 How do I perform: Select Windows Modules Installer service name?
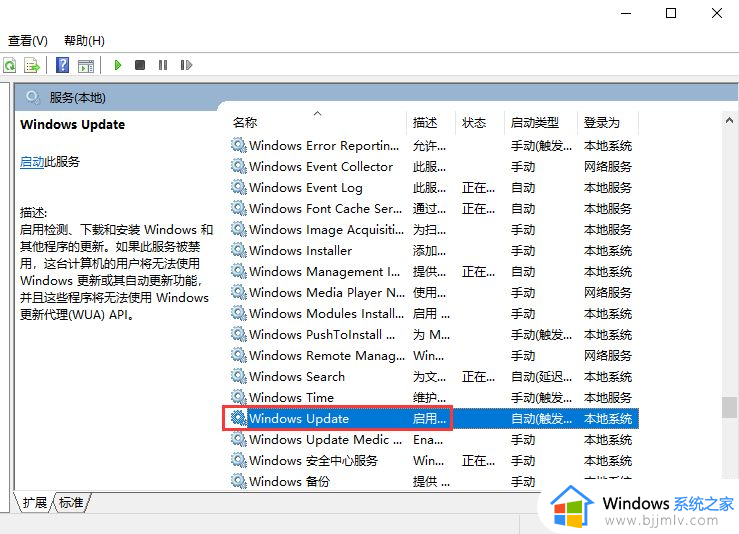coord(327,313)
